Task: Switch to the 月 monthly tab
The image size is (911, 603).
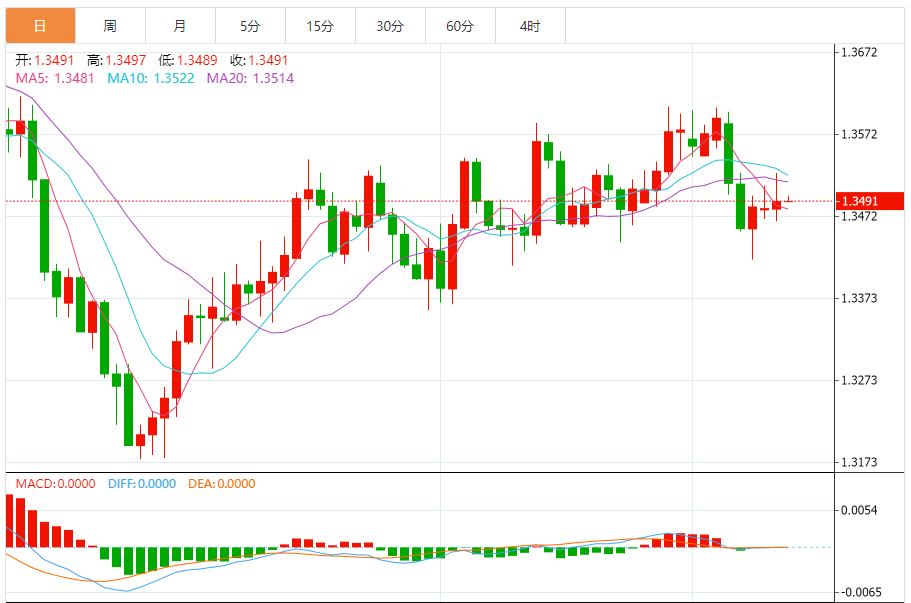Action: tap(180, 26)
